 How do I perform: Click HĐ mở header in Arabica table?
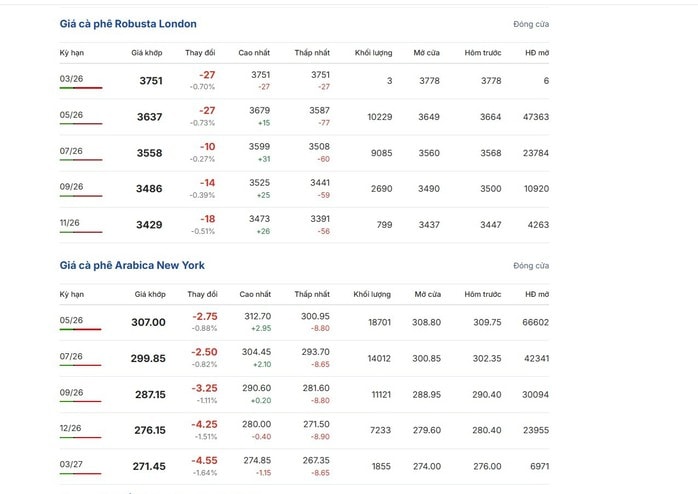(536, 294)
